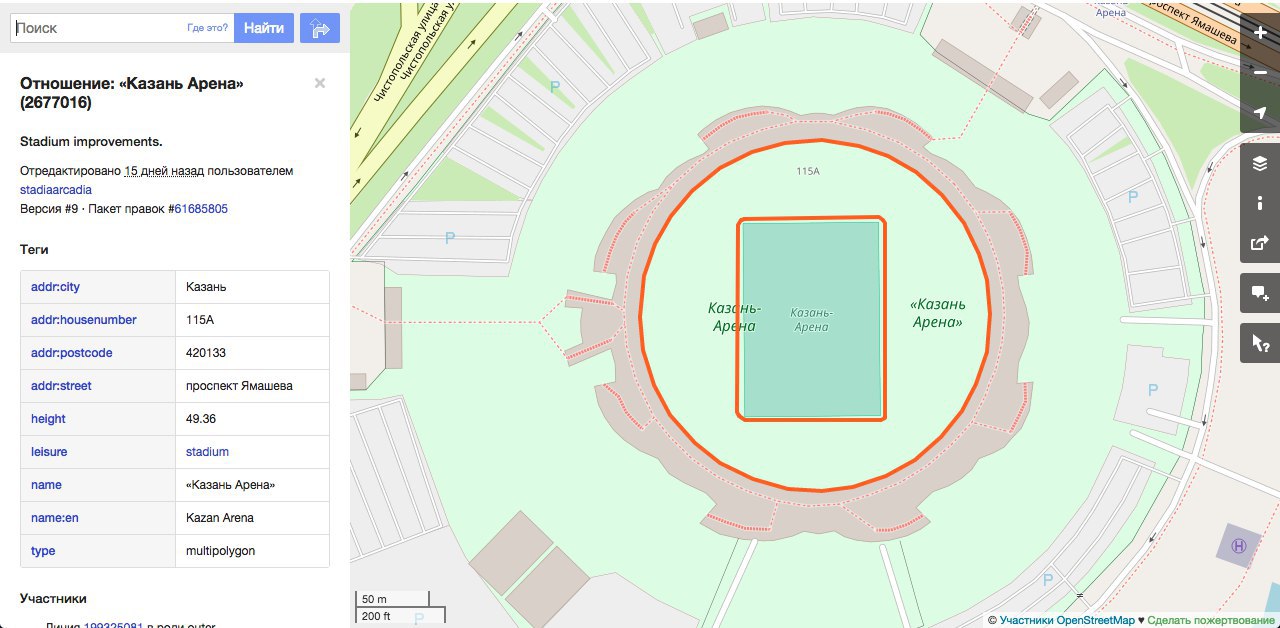Close the Казань Арена relation sidebar
The image size is (1280, 628).
320,83
